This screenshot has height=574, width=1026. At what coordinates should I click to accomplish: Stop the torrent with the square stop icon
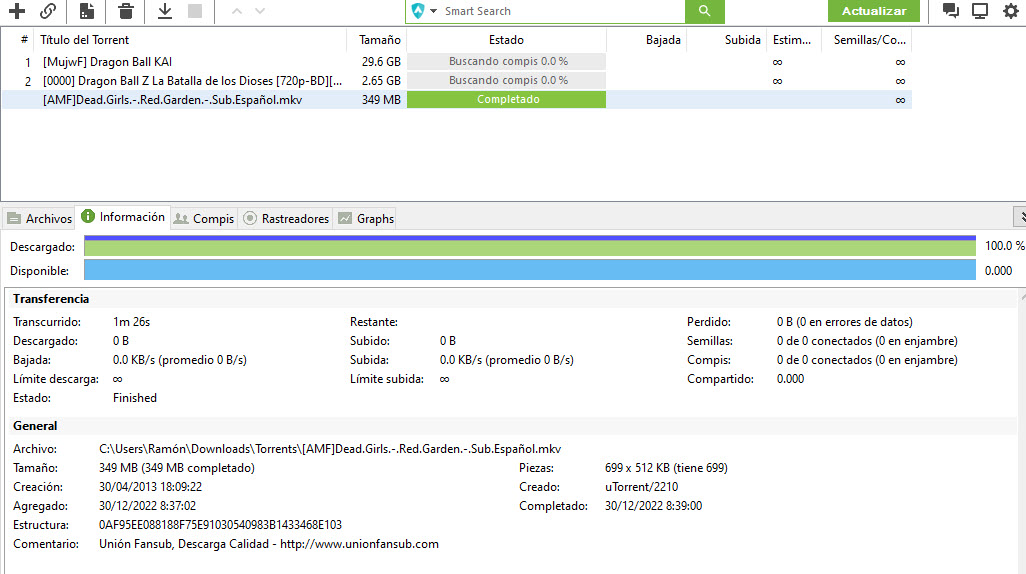point(195,11)
